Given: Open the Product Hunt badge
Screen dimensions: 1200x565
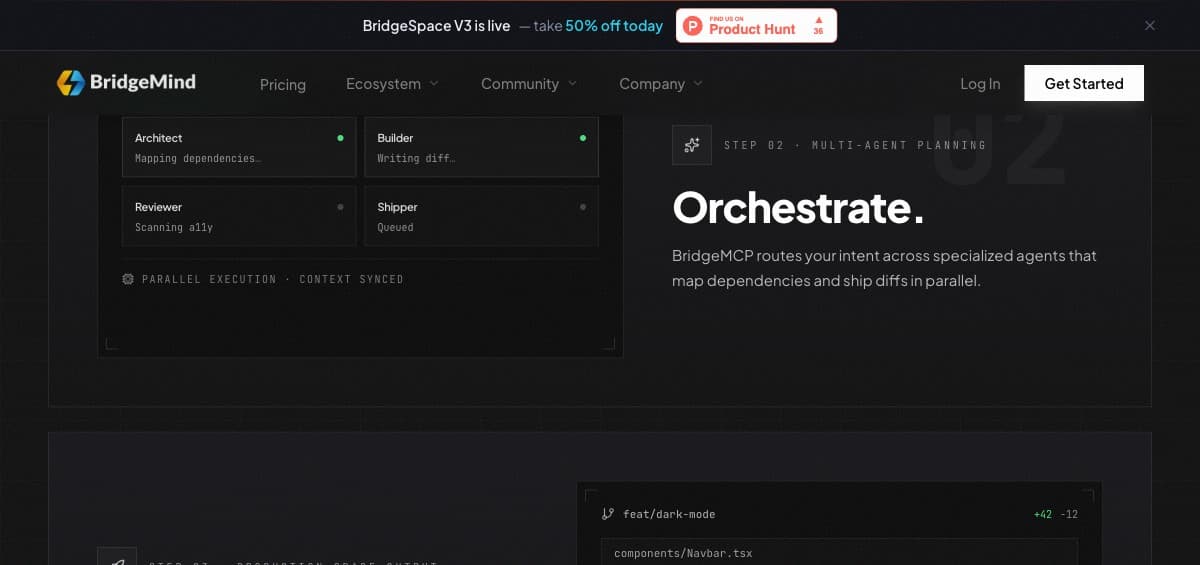Looking at the screenshot, I should (756, 26).
